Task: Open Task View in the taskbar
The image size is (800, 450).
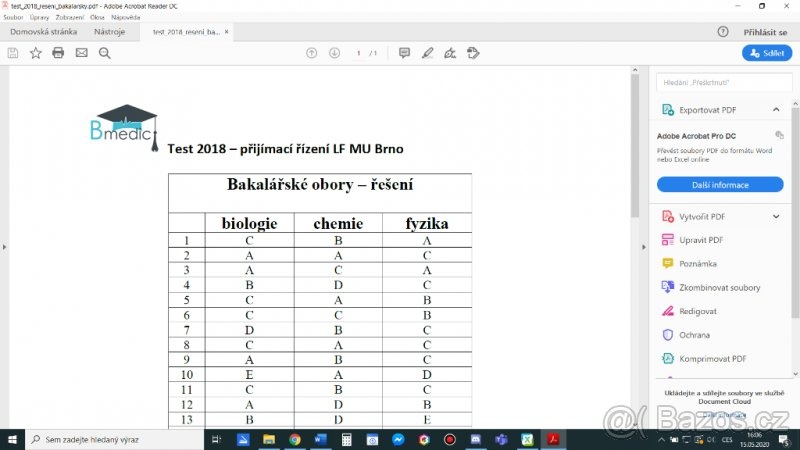Action: pyautogui.click(x=216, y=439)
